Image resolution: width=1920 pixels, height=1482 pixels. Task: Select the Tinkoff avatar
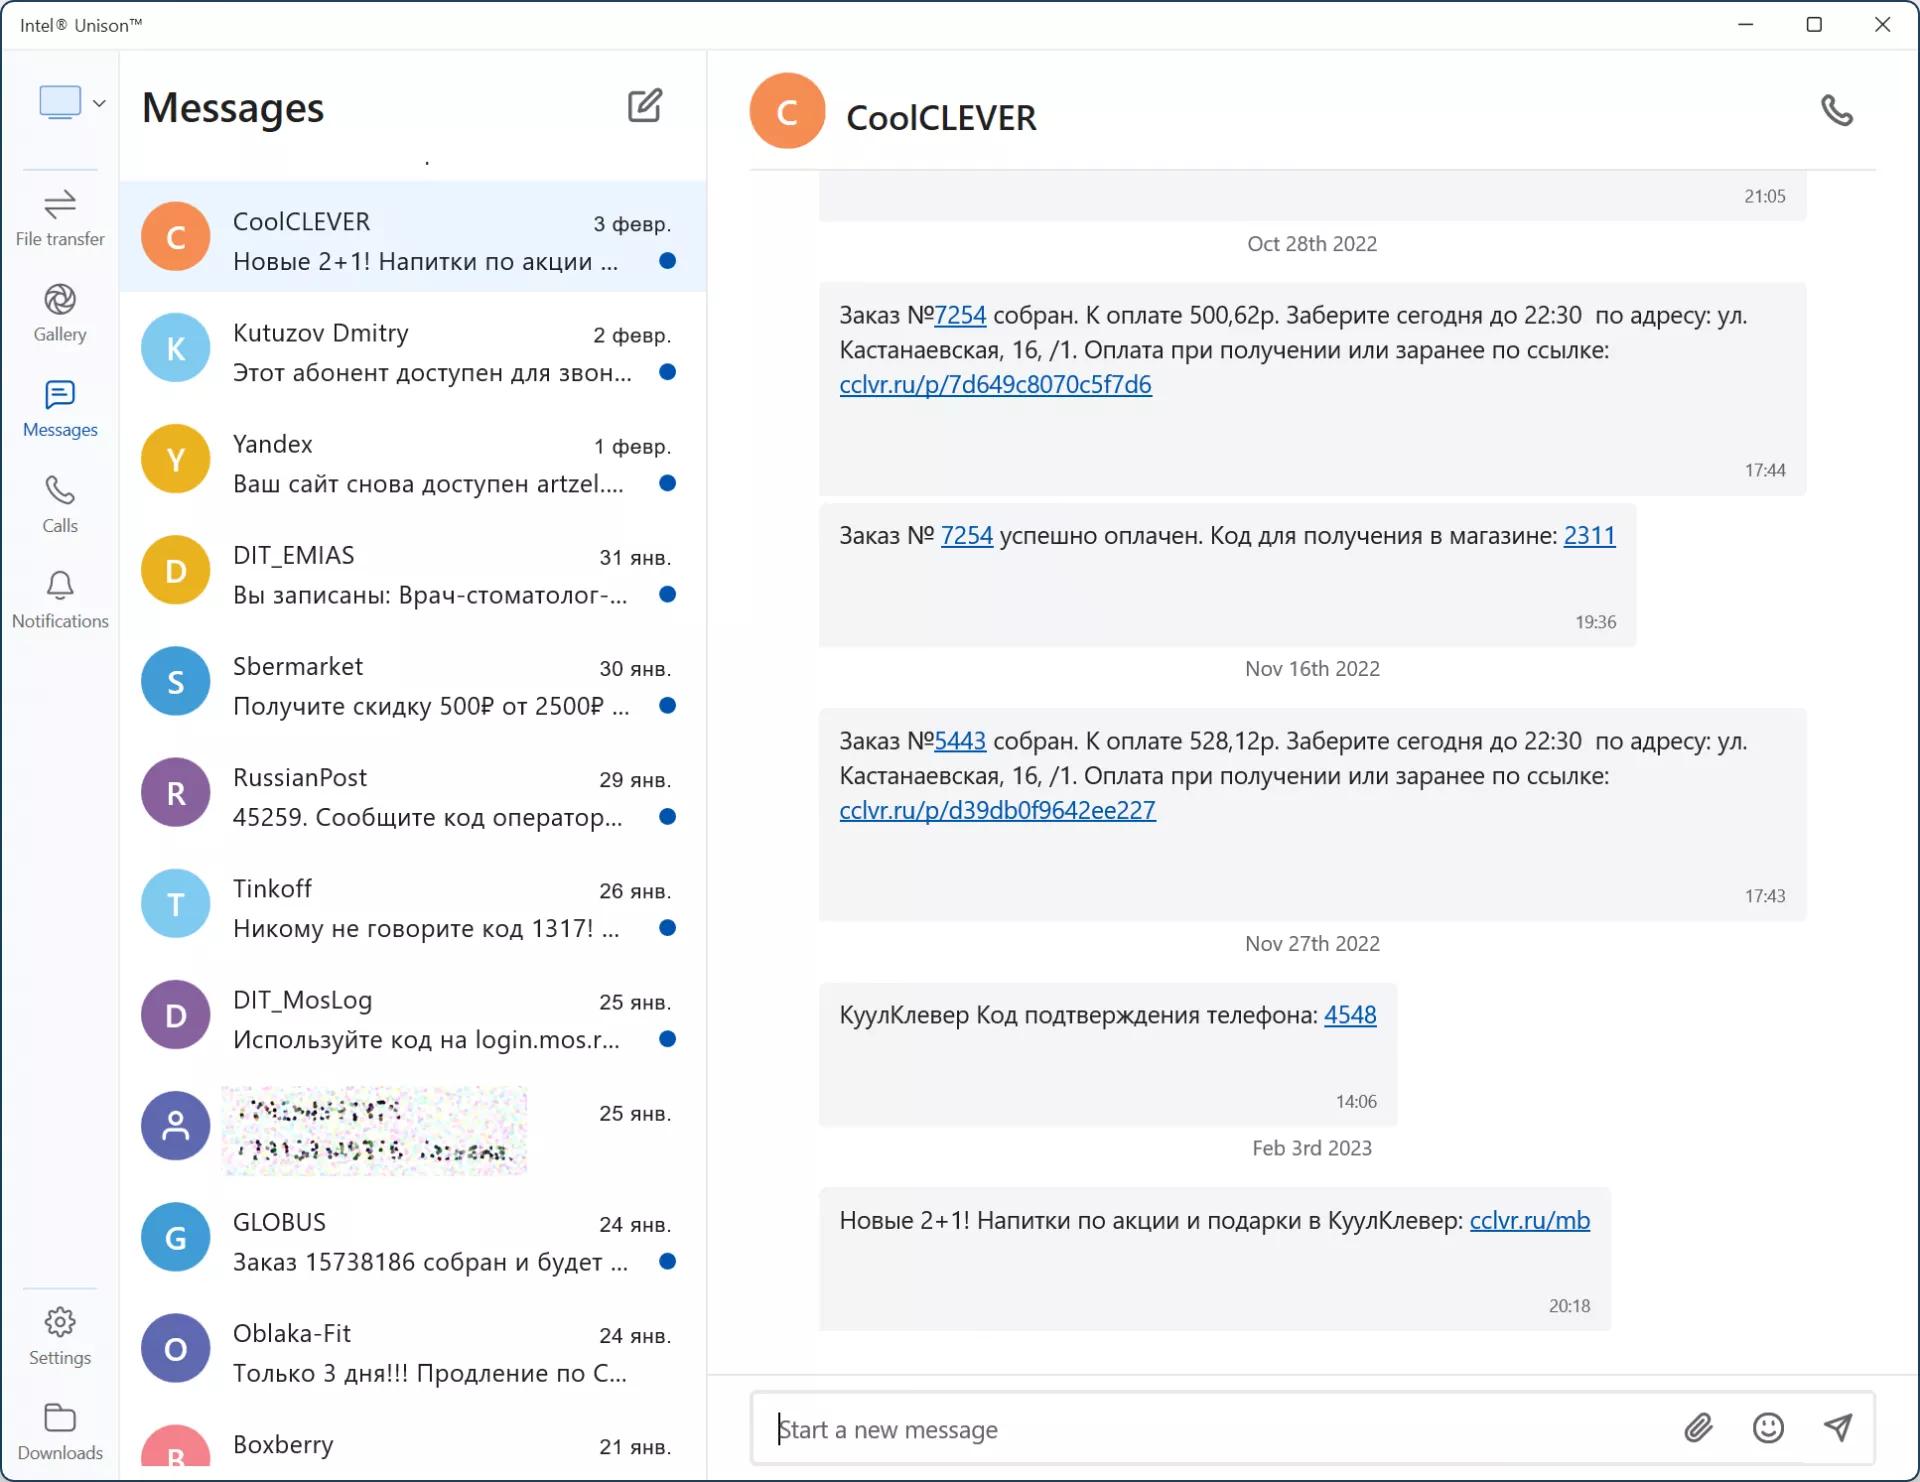tap(176, 903)
